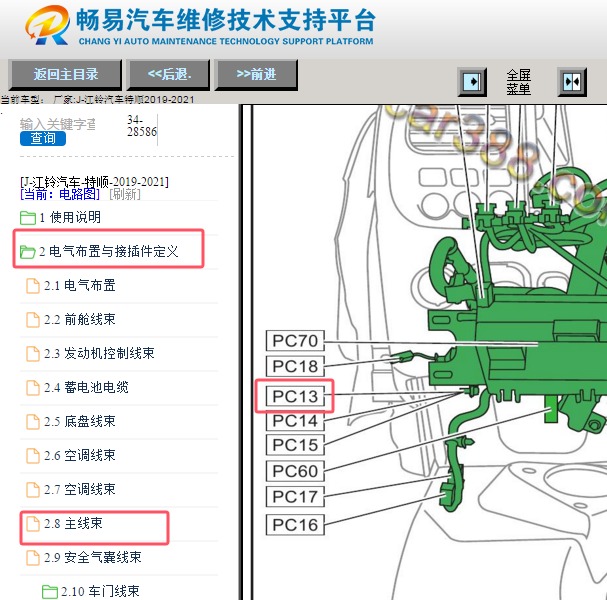Click the PC15 connector label
Screen dimensions: 607x600
(295, 445)
